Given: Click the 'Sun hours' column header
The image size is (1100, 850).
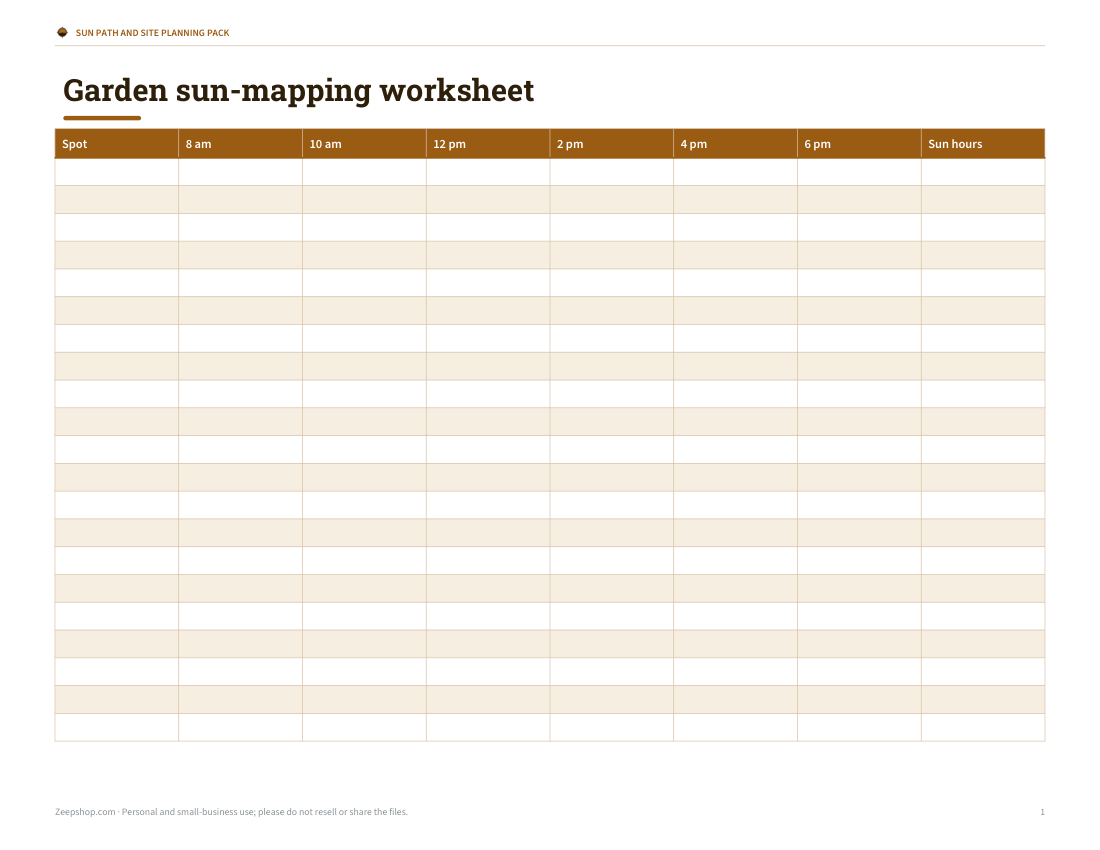Looking at the screenshot, I should [983, 144].
